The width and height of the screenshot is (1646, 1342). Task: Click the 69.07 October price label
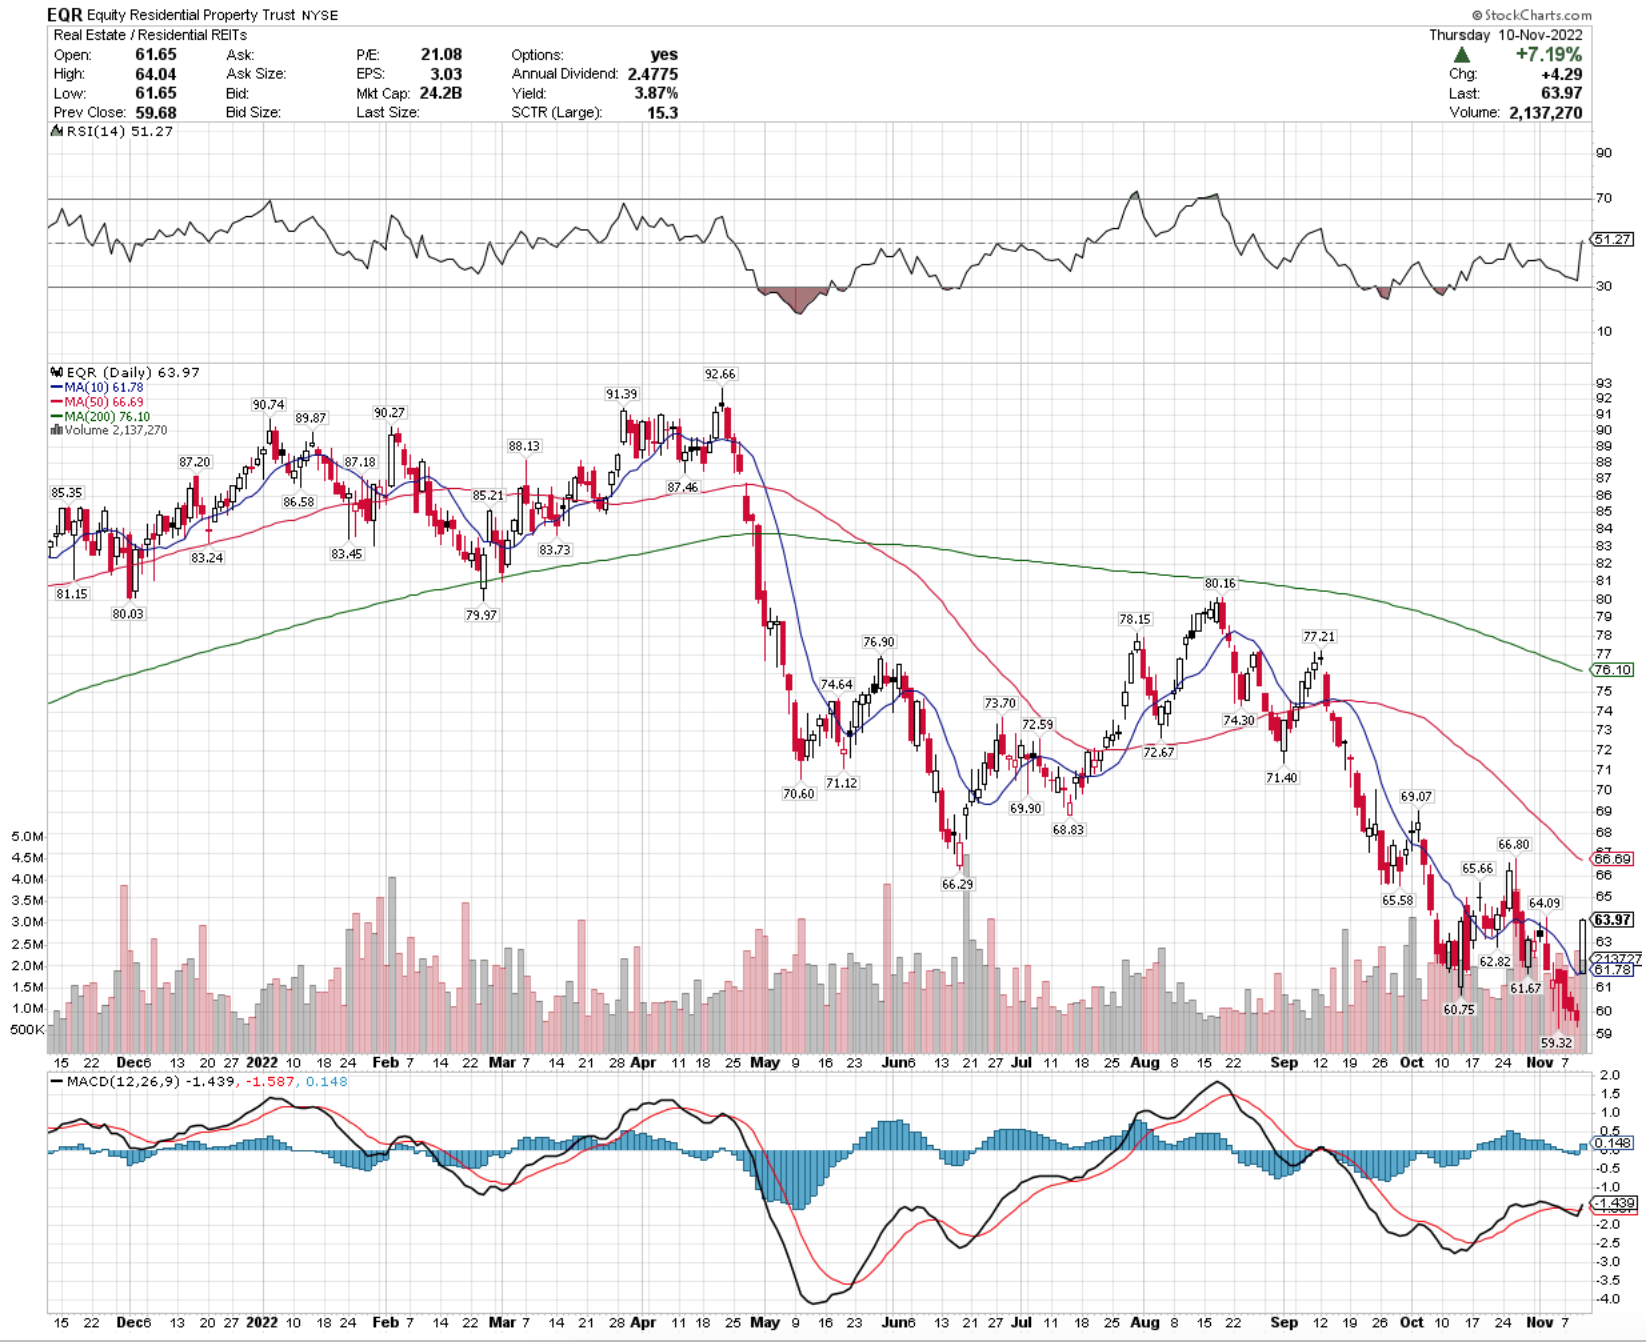(1416, 796)
